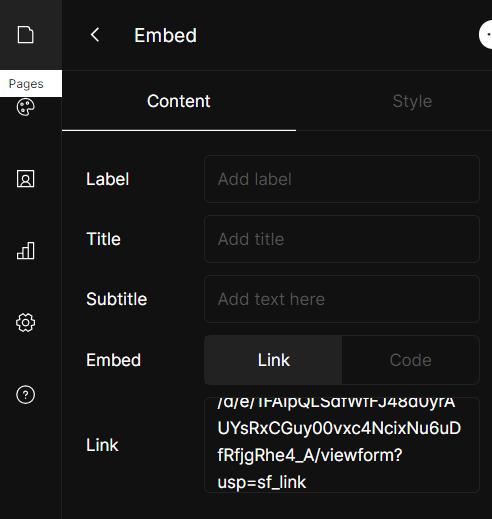Click the Subtitle field label
Image resolution: width=492 pixels, height=519 pixels.
116,299
